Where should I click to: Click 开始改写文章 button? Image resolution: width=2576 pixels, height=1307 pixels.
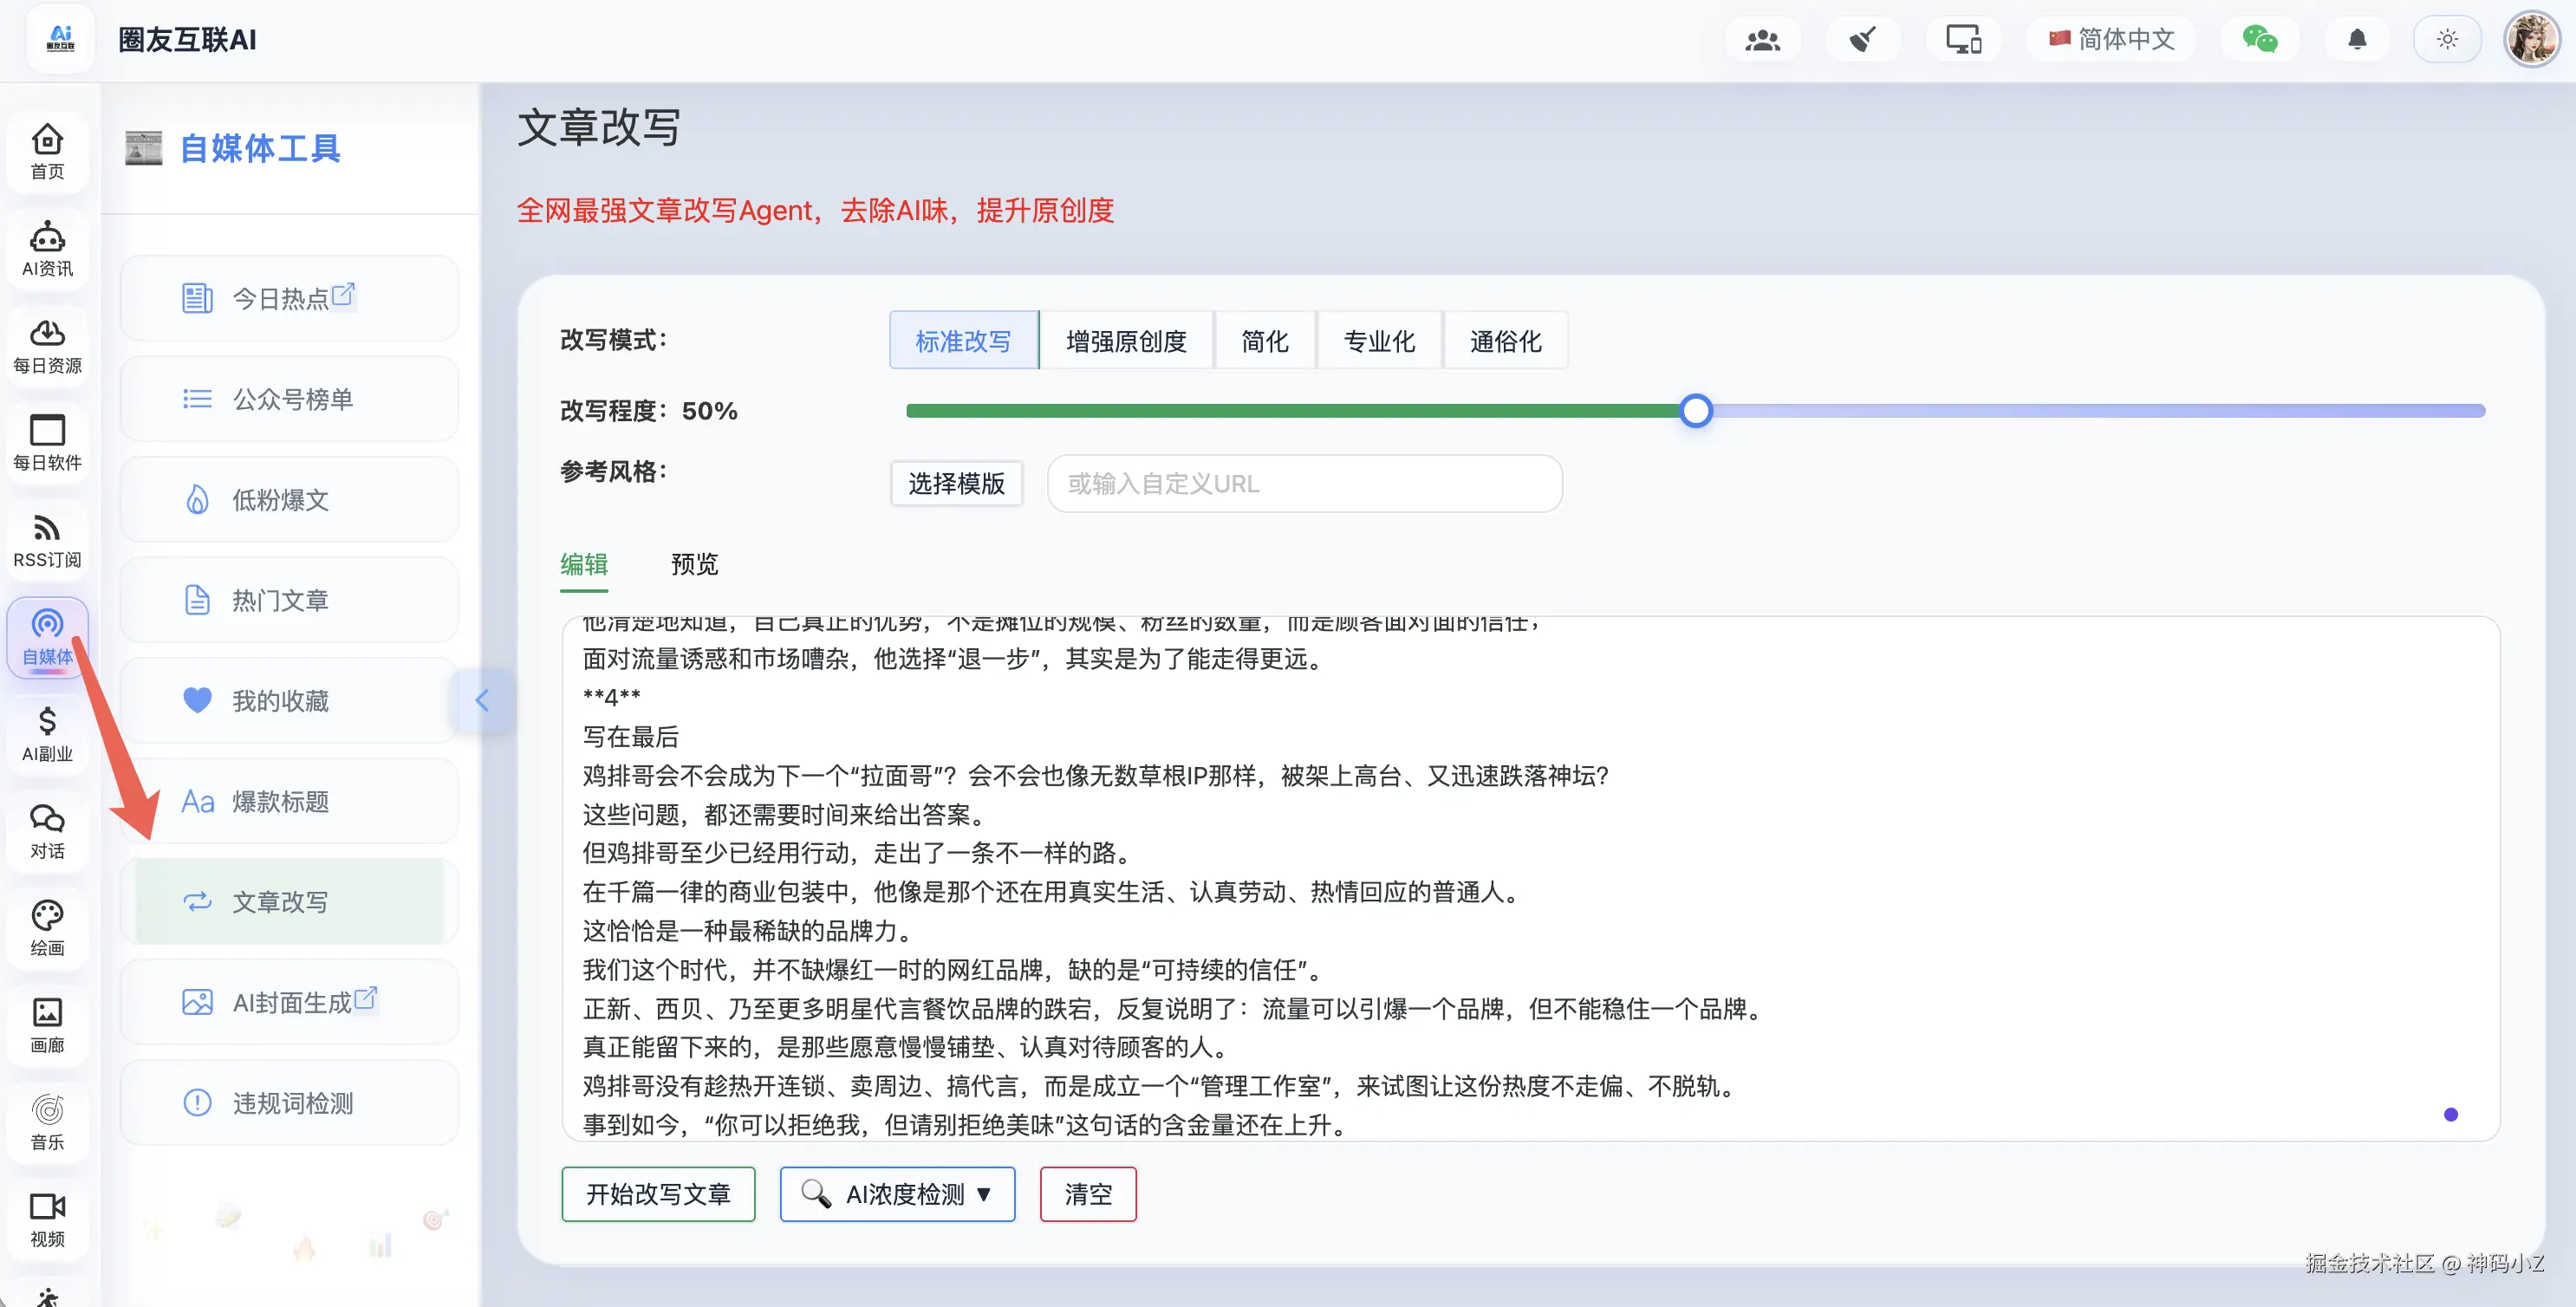coord(658,1194)
